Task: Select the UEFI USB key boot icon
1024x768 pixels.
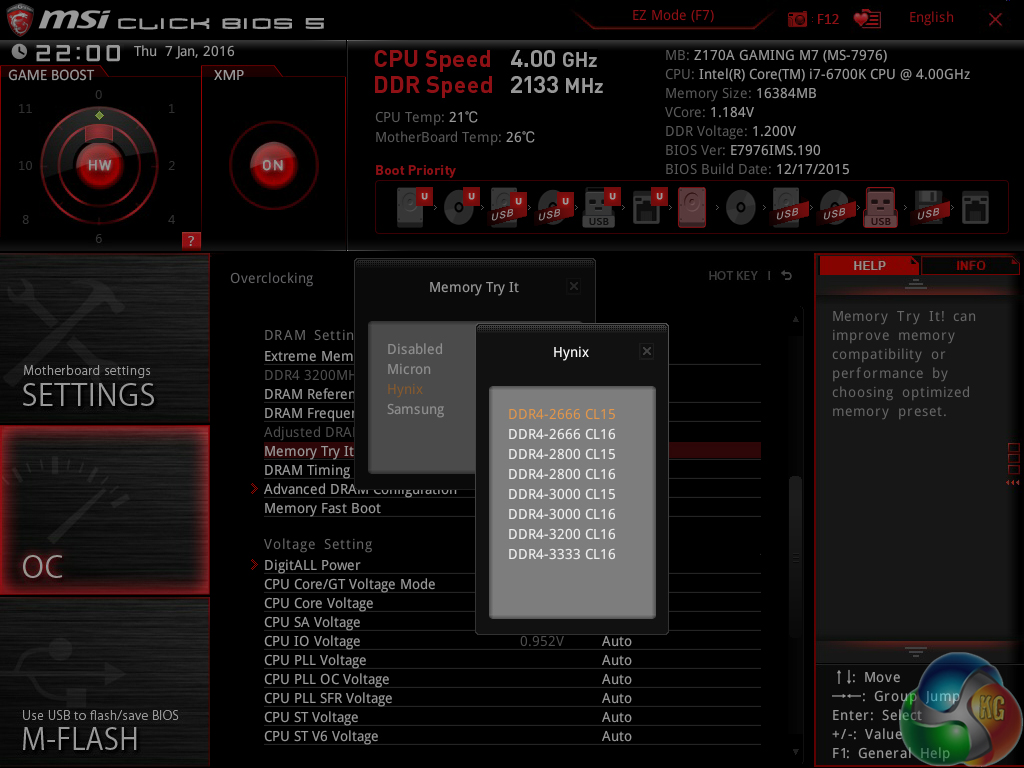Action: tap(600, 207)
